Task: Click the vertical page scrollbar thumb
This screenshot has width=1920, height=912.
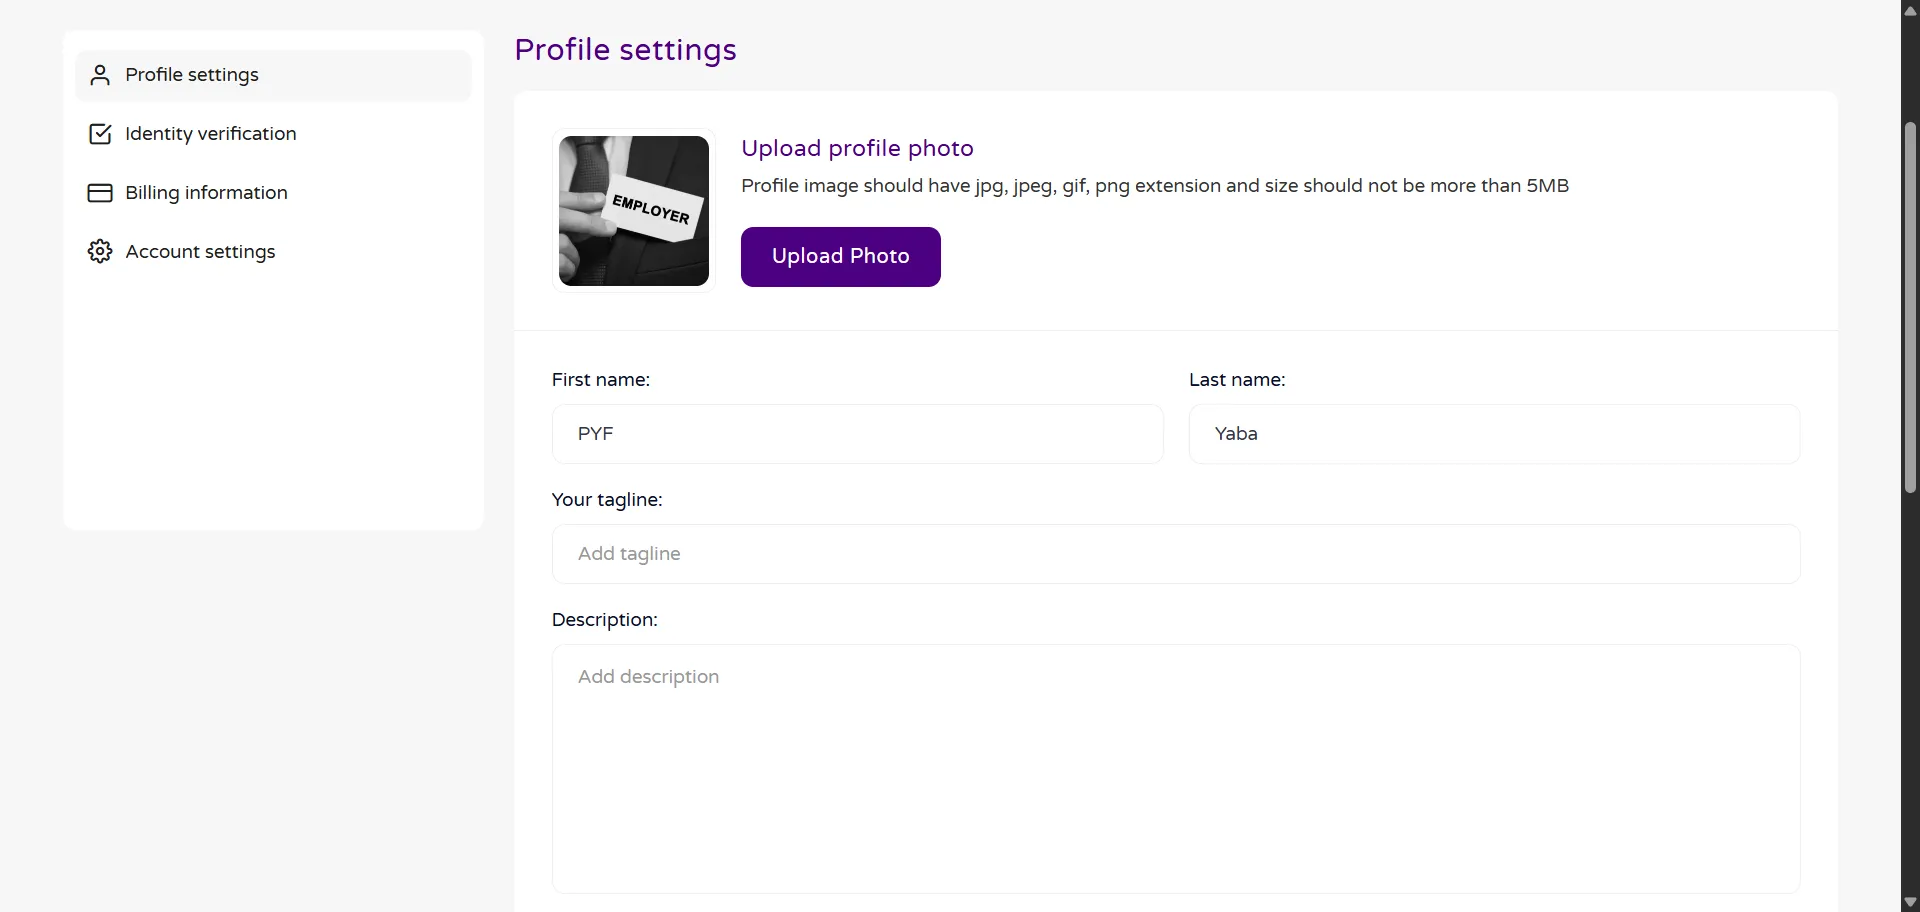Action: tap(1910, 307)
